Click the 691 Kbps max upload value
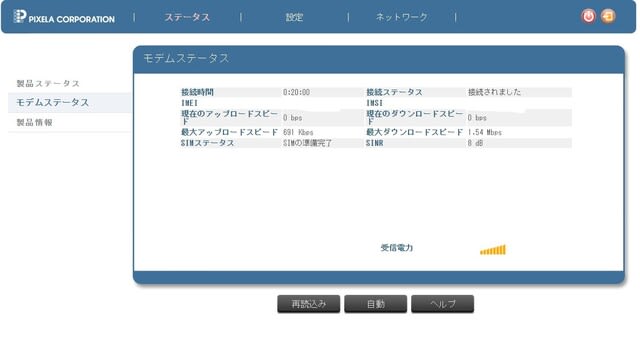The image size is (640, 364). (x=298, y=132)
